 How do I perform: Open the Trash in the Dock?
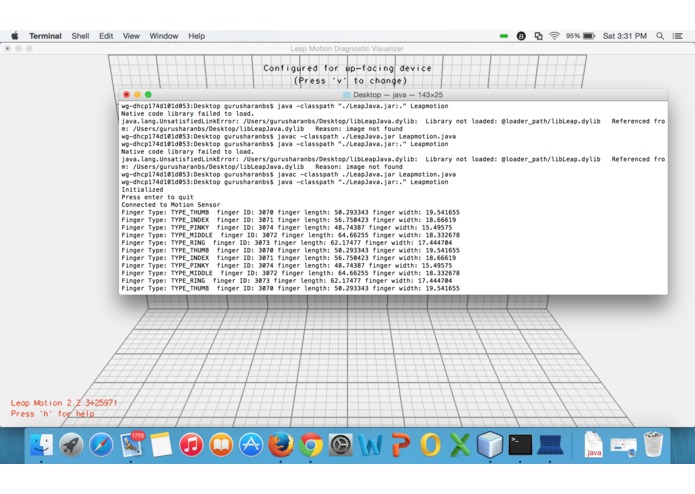(x=653, y=444)
